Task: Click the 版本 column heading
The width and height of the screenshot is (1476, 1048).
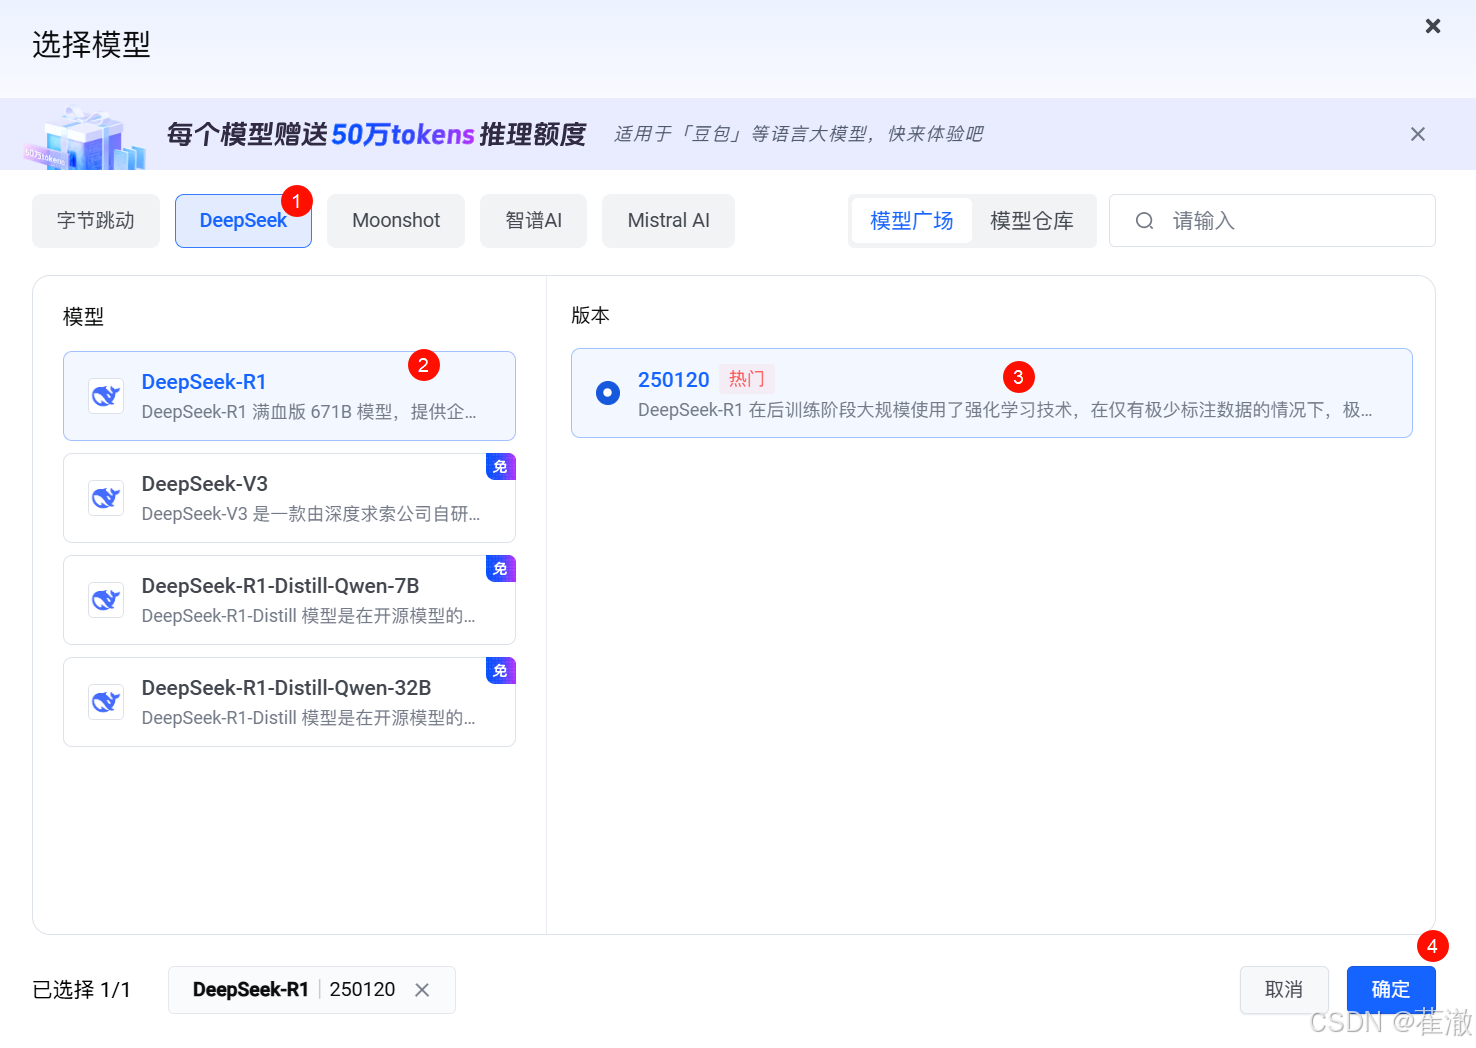Action: click(x=591, y=316)
